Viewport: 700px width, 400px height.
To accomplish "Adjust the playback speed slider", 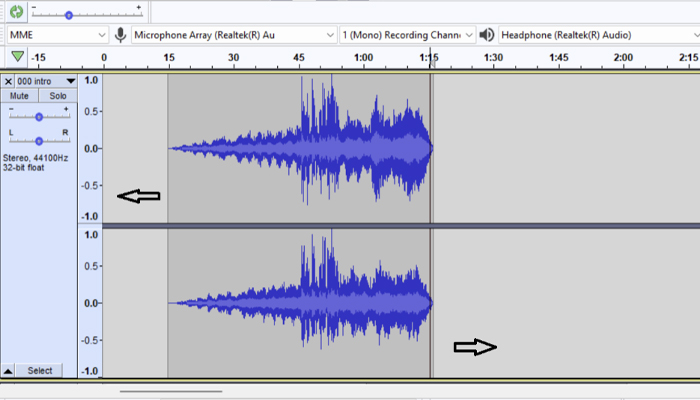I will click(69, 15).
